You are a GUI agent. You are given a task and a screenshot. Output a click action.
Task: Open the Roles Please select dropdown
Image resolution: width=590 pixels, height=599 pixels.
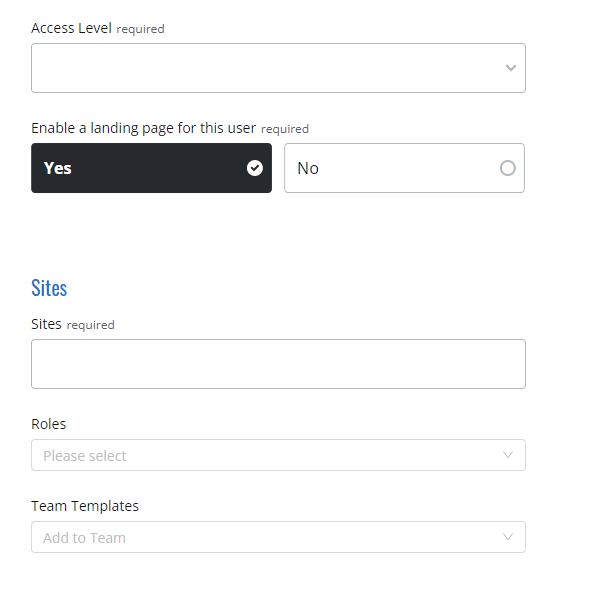tap(278, 455)
